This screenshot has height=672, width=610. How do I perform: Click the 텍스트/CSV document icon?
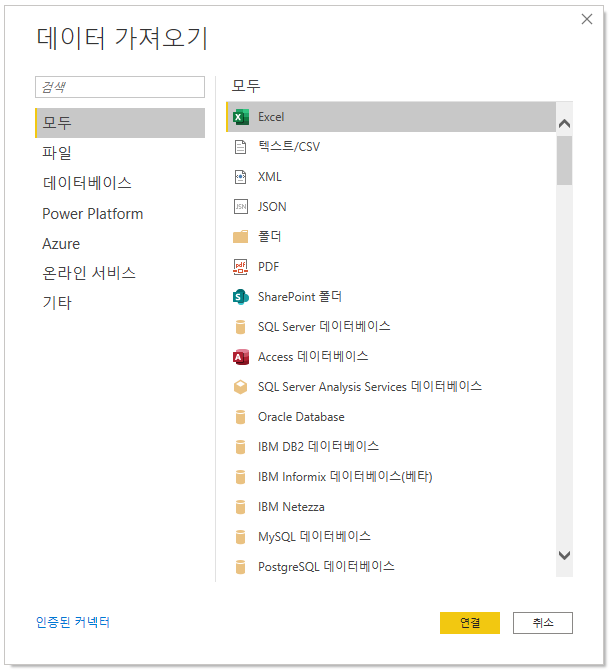pos(240,147)
